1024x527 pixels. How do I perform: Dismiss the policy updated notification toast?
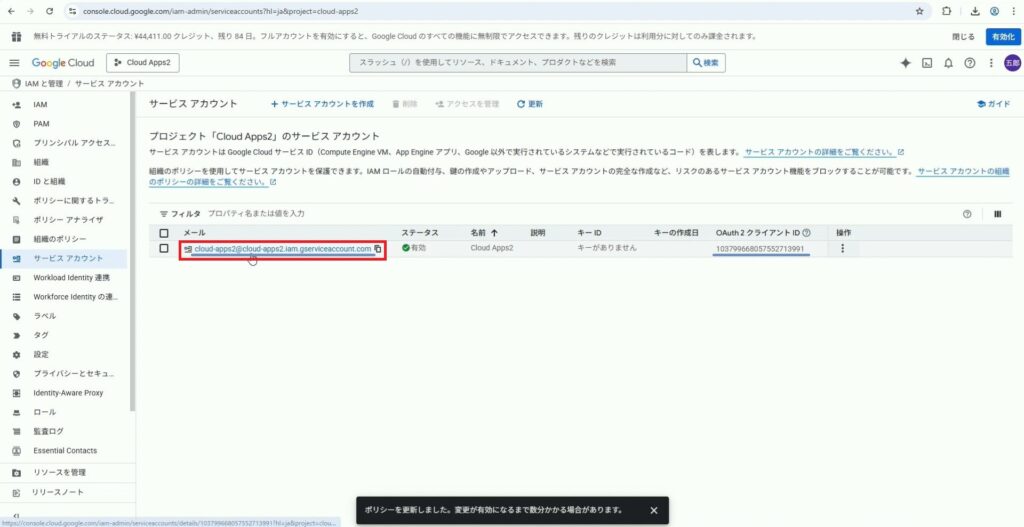click(x=653, y=510)
